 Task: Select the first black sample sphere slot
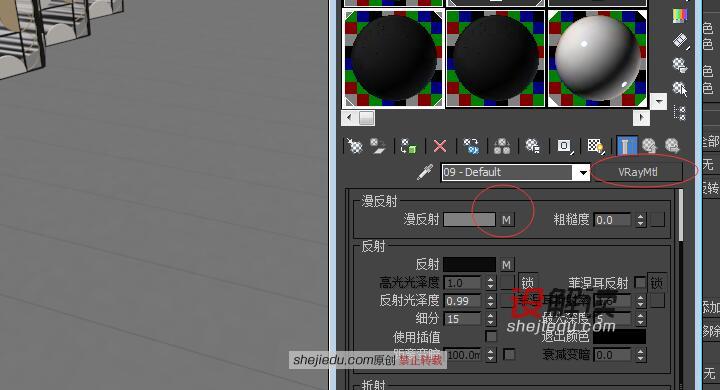coord(394,58)
